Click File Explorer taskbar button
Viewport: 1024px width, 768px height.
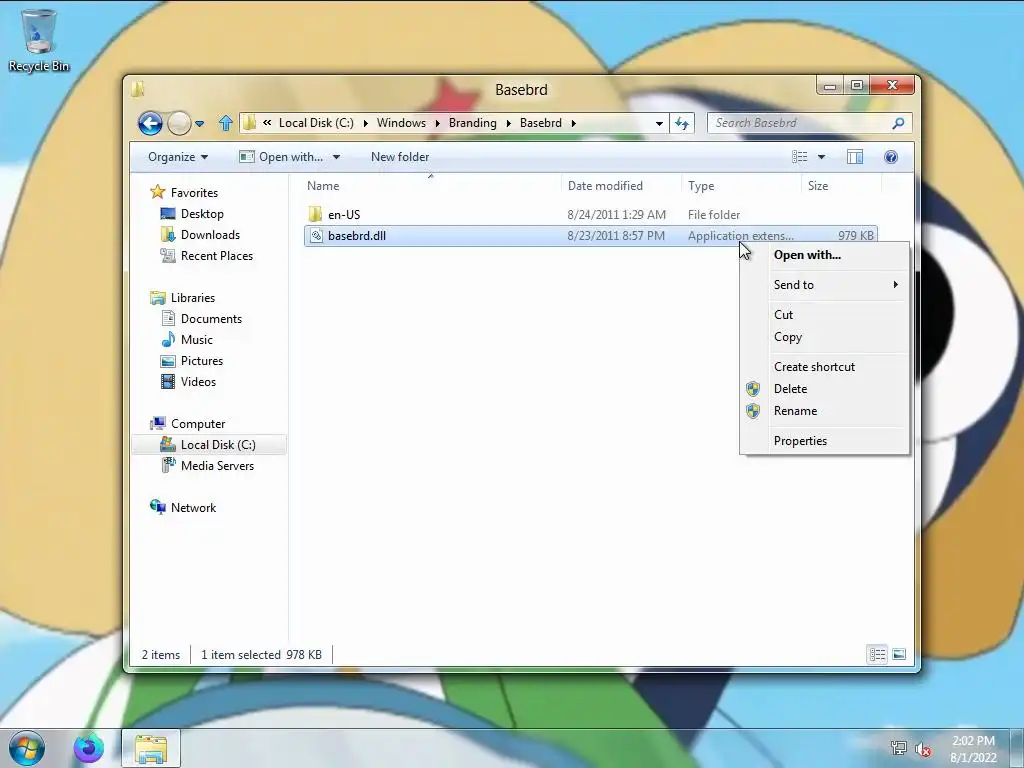(x=151, y=748)
